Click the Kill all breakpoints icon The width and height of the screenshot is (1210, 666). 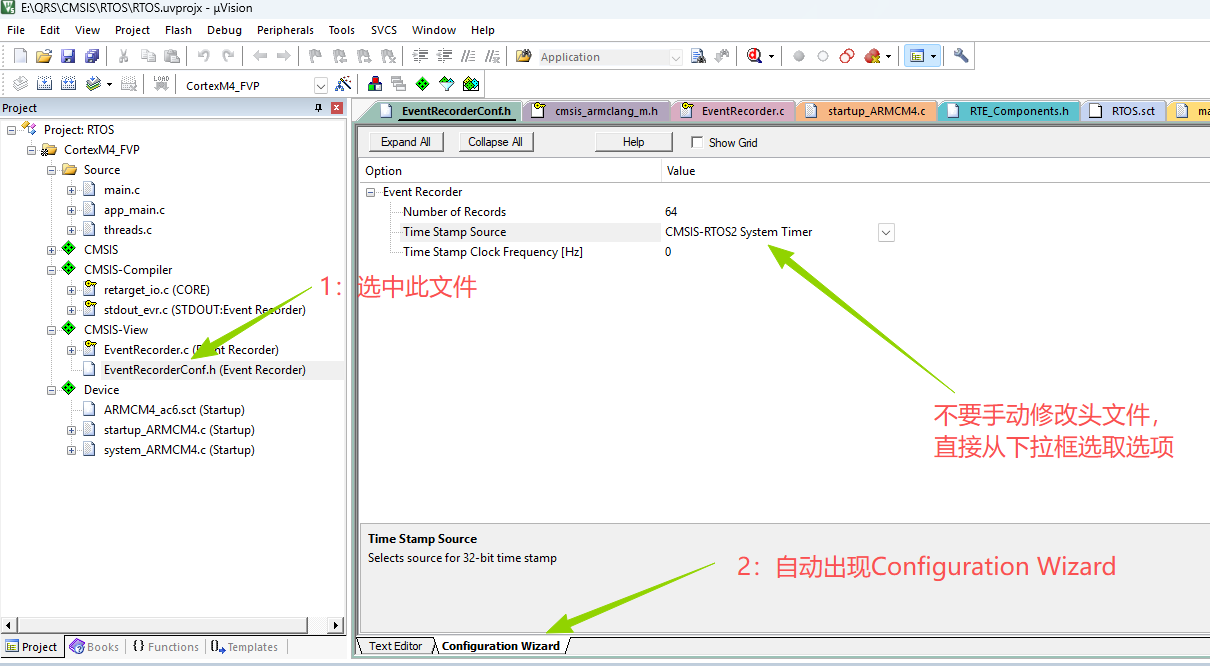click(x=872, y=57)
